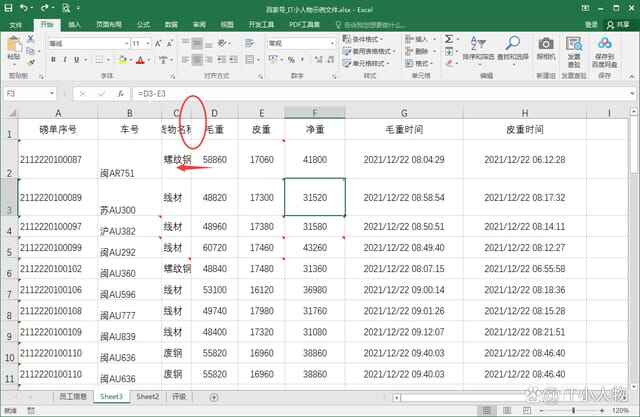Screen dimensions: 640x417
Task: Switch to the Insert ribbon tab
Action: coord(74,25)
